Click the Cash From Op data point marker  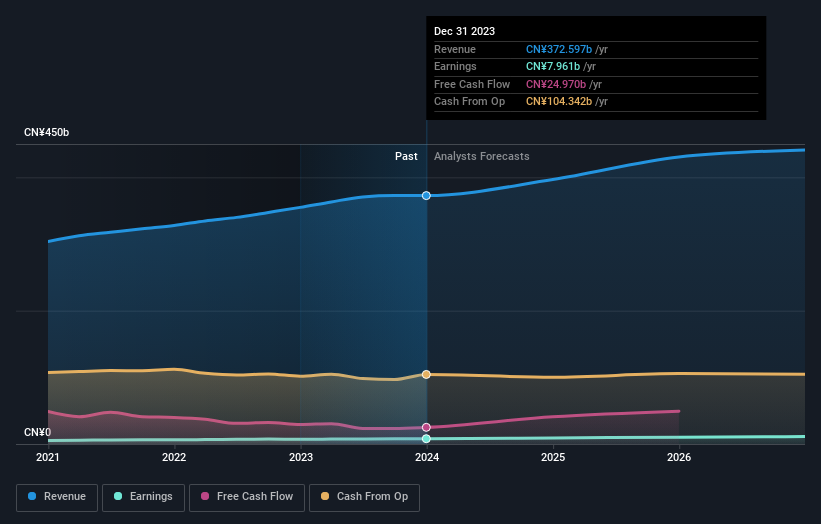pos(426,374)
